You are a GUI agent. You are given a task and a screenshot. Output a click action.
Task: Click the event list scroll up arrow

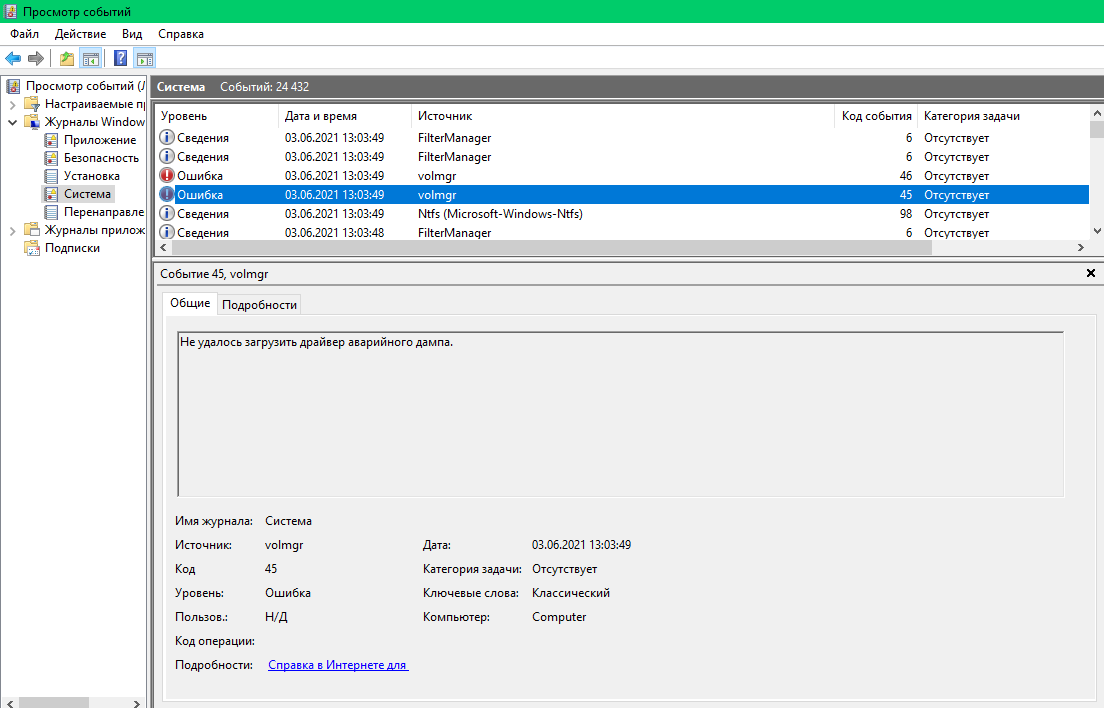(1096, 113)
